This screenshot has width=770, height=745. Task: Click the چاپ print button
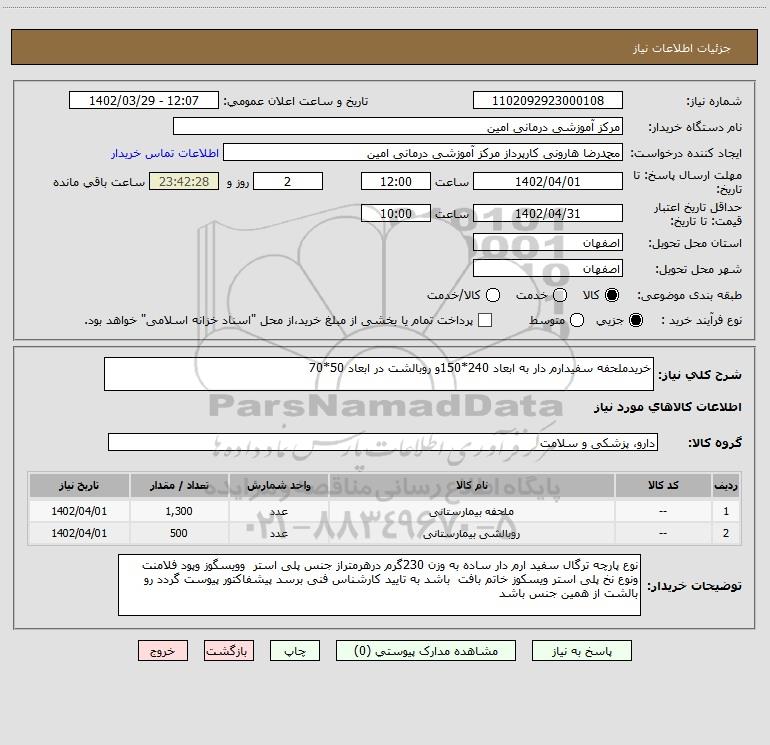[295, 651]
